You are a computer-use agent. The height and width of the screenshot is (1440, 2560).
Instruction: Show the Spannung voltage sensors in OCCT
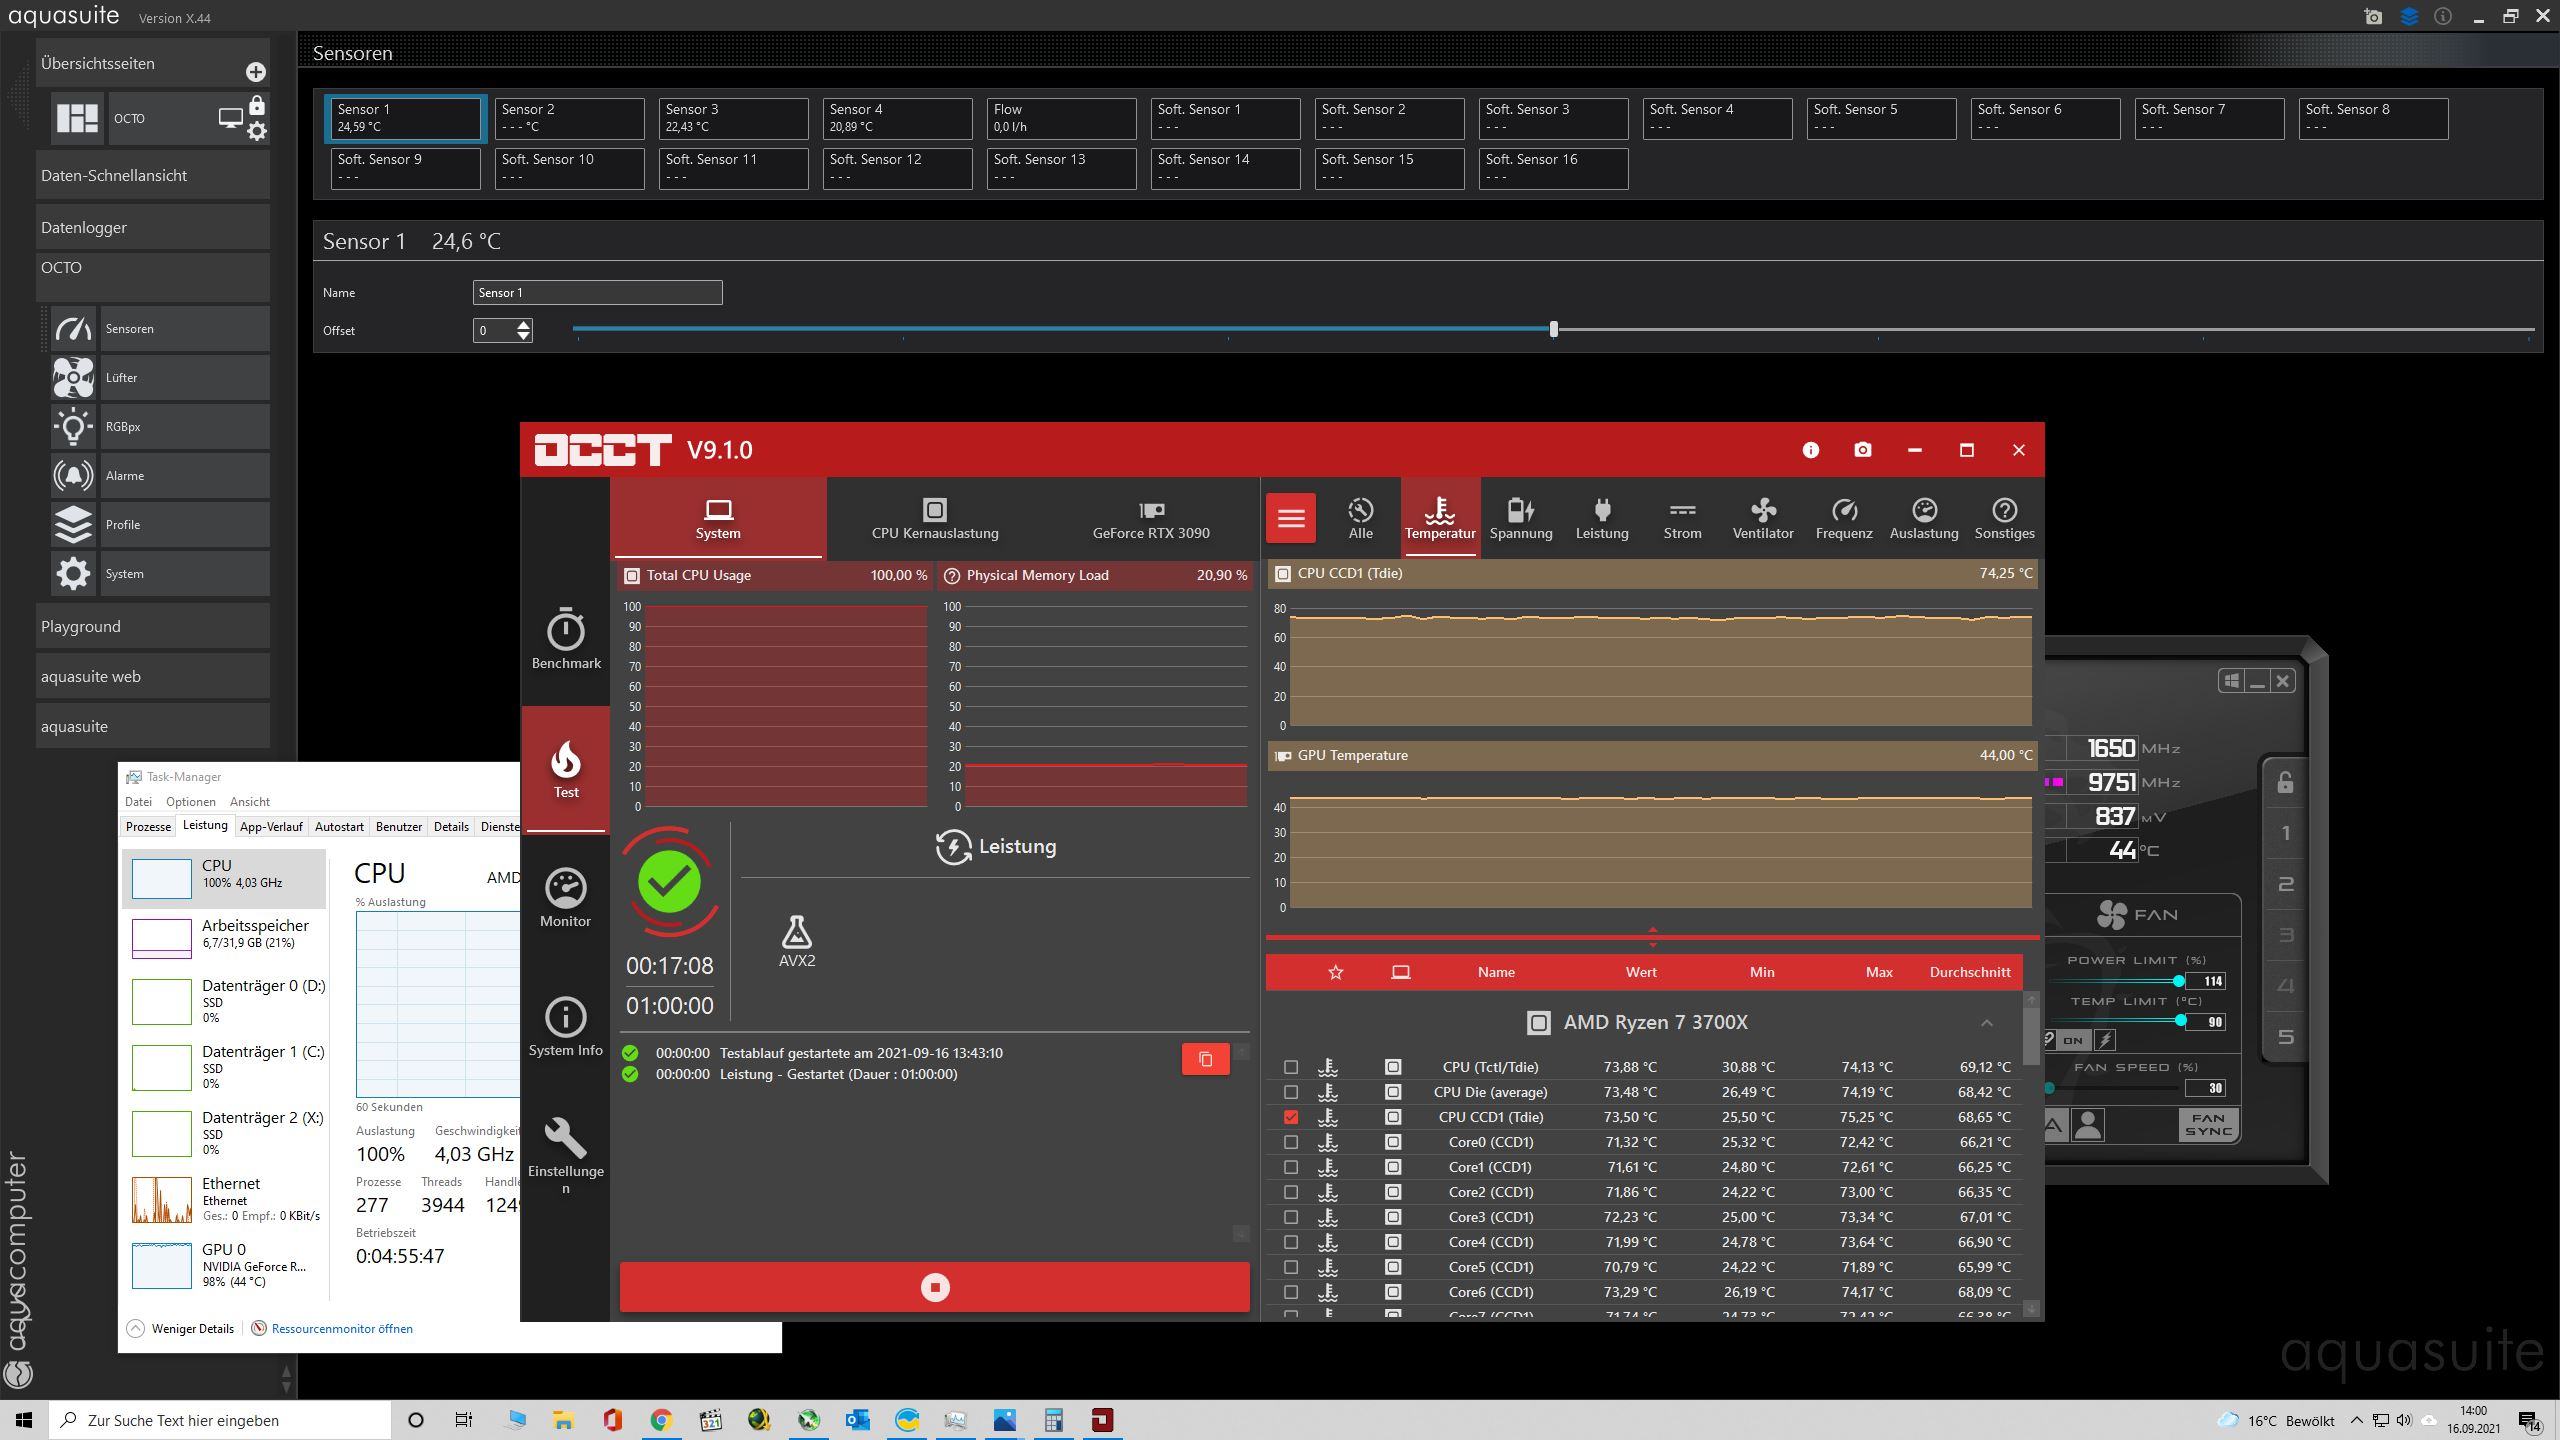[1521, 518]
